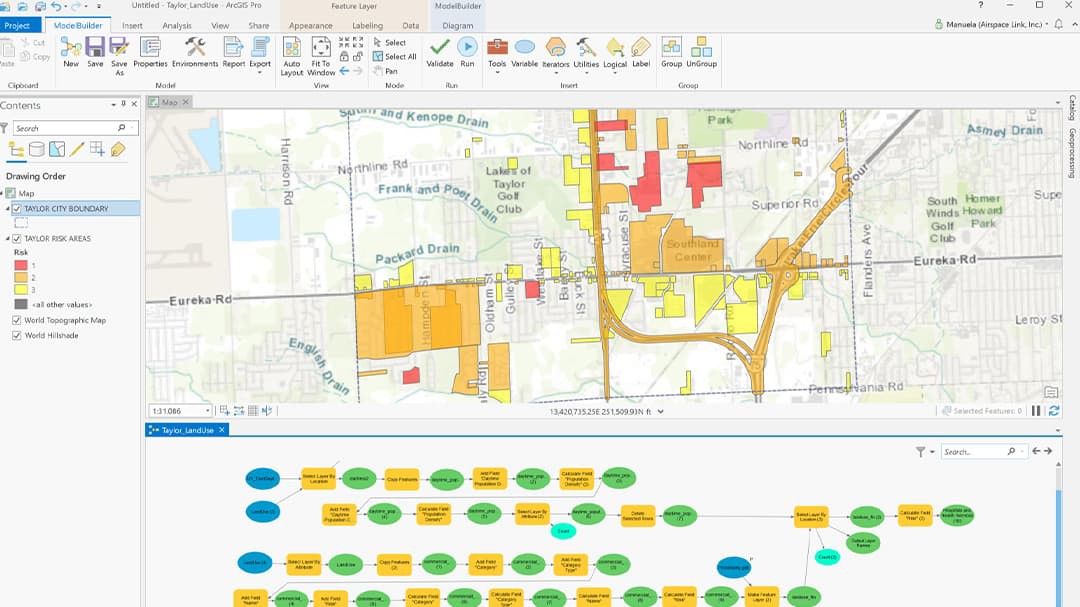Refresh the map view

pyautogui.click(x=1054, y=411)
